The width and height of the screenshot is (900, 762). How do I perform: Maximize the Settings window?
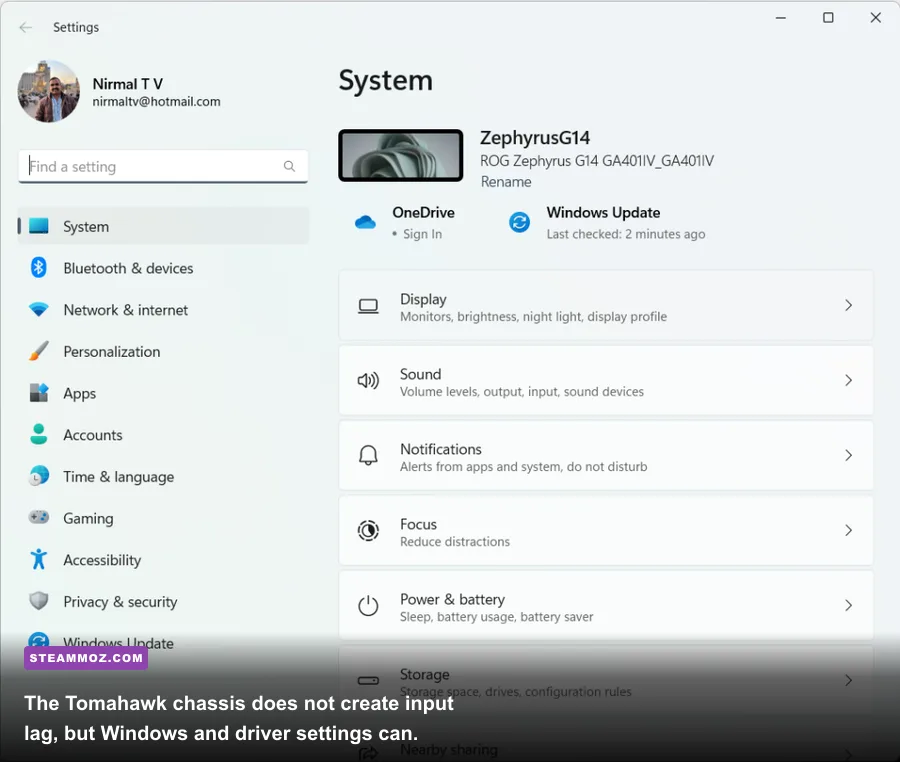(x=828, y=18)
